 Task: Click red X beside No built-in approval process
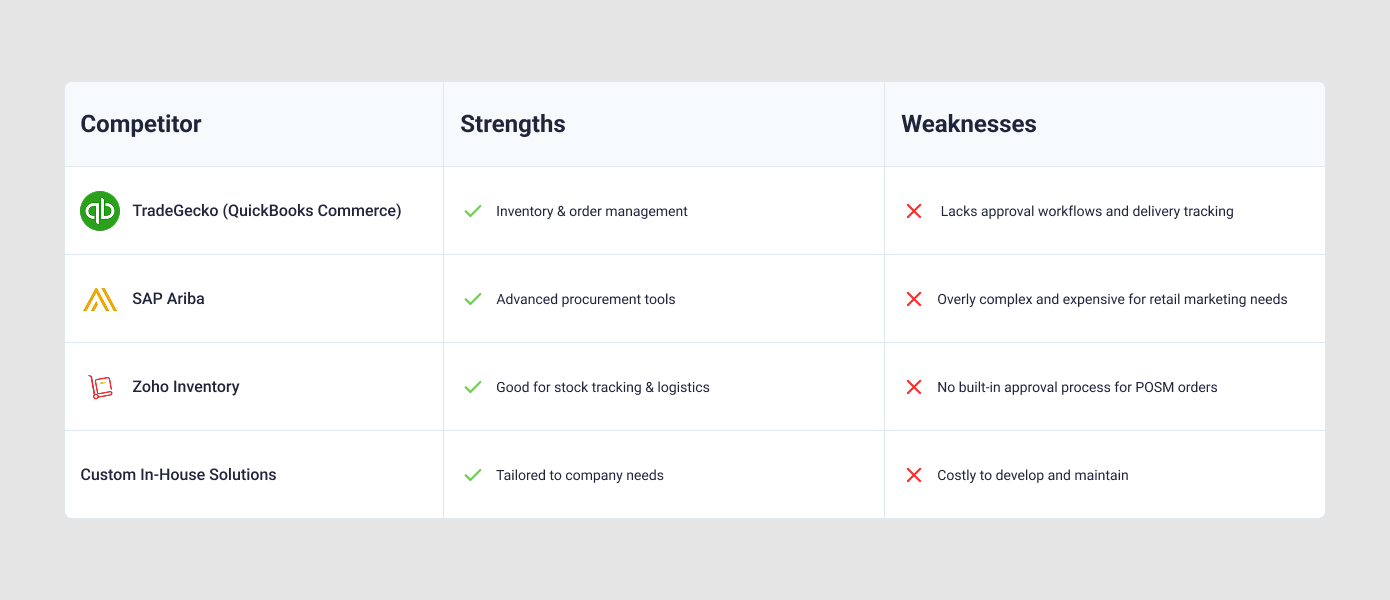point(914,387)
